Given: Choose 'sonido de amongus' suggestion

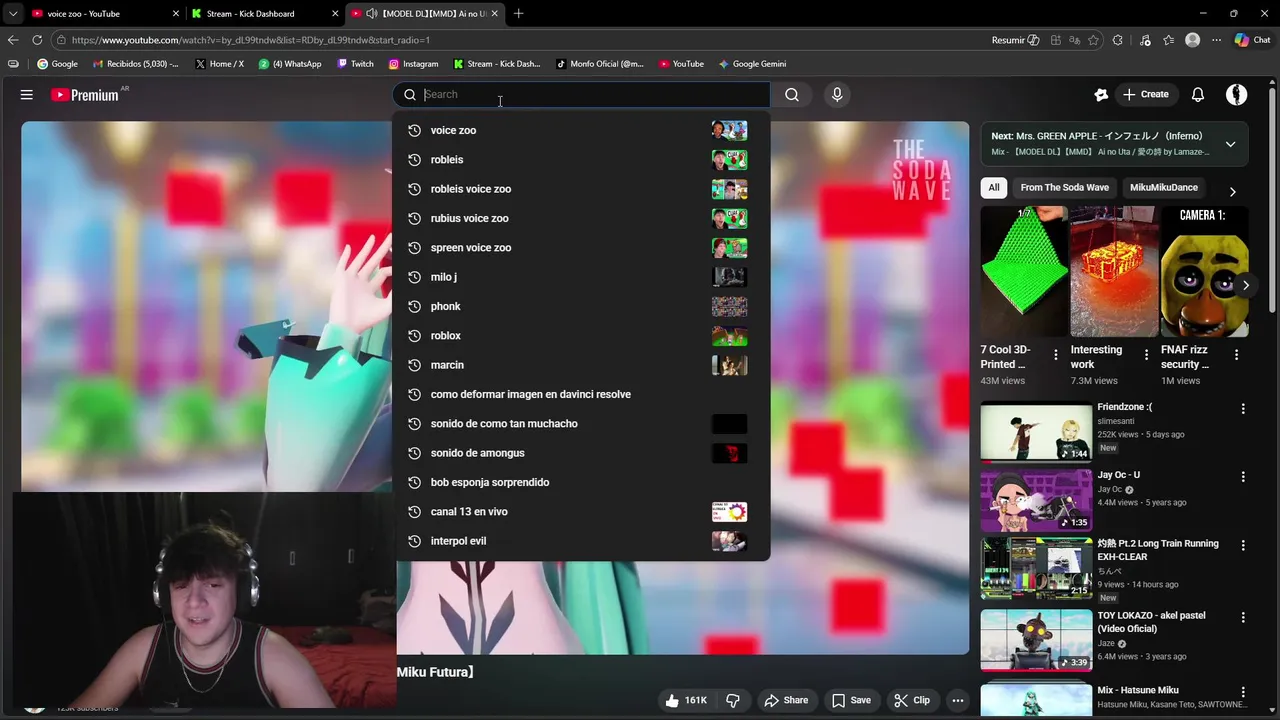Looking at the screenshot, I should 581,453.
